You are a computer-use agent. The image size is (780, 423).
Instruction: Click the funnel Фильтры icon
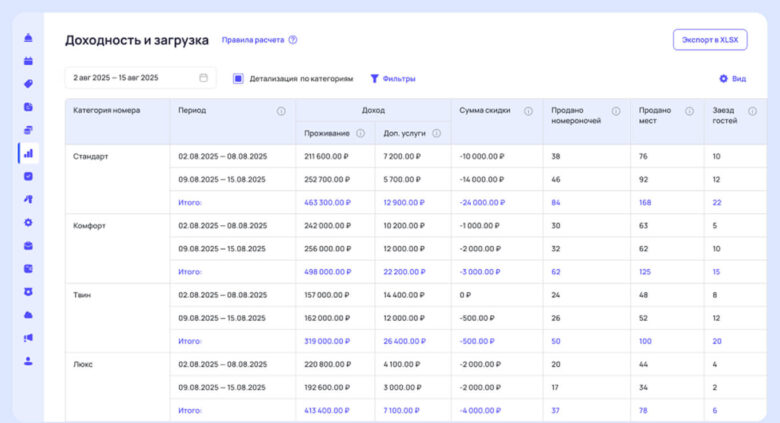coord(375,79)
